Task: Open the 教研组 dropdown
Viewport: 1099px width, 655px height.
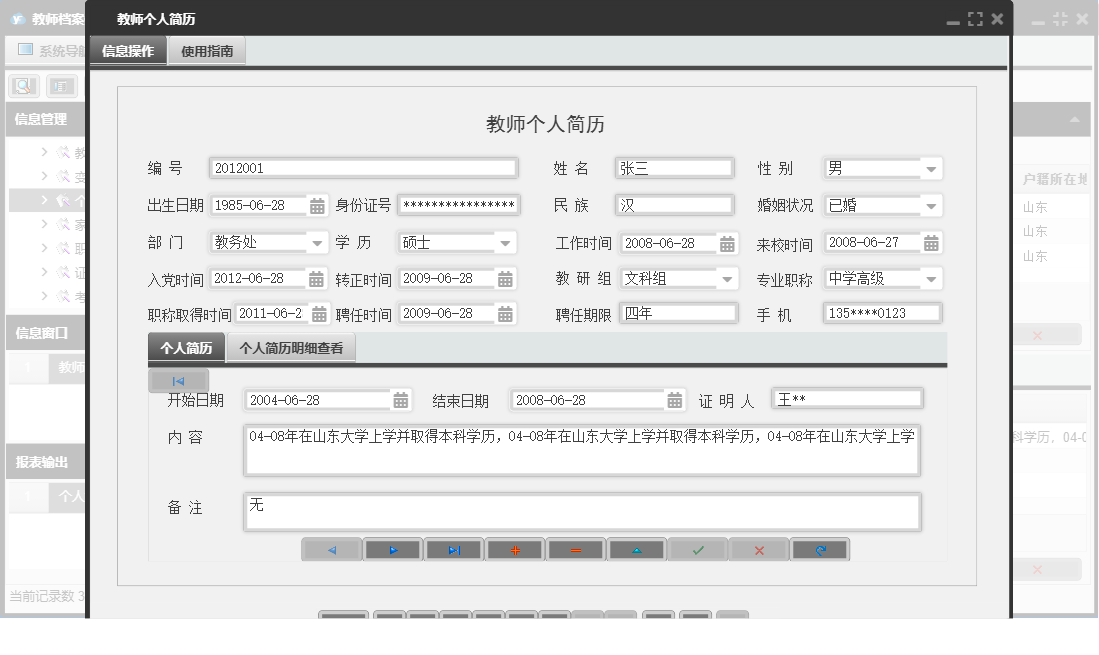Action: click(x=727, y=279)
